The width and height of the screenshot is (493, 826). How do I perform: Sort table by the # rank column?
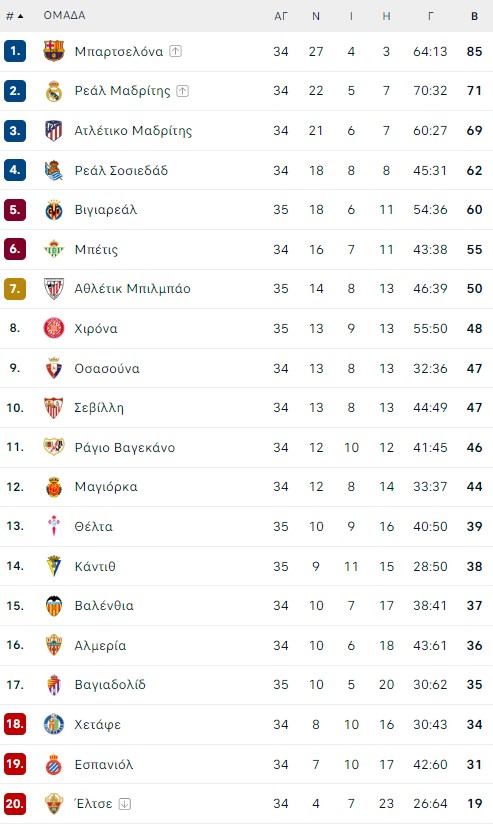click(x=15, y=16)
